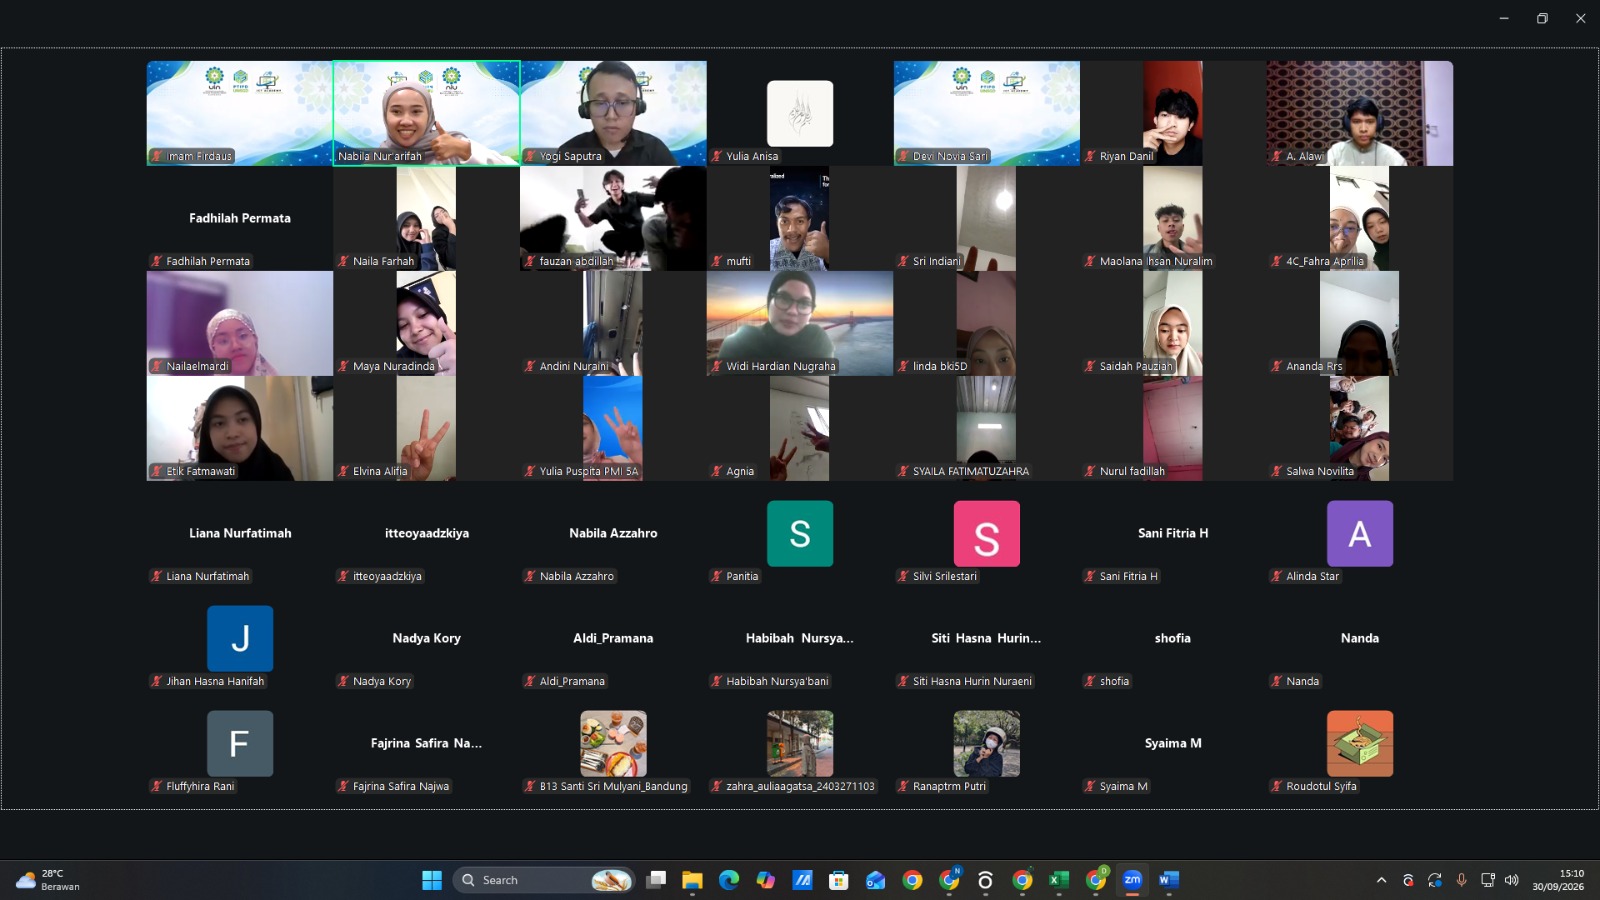Toggle the microphone icon in the system tray
Screen dimensions: 1600x900
click(1461, 880)
